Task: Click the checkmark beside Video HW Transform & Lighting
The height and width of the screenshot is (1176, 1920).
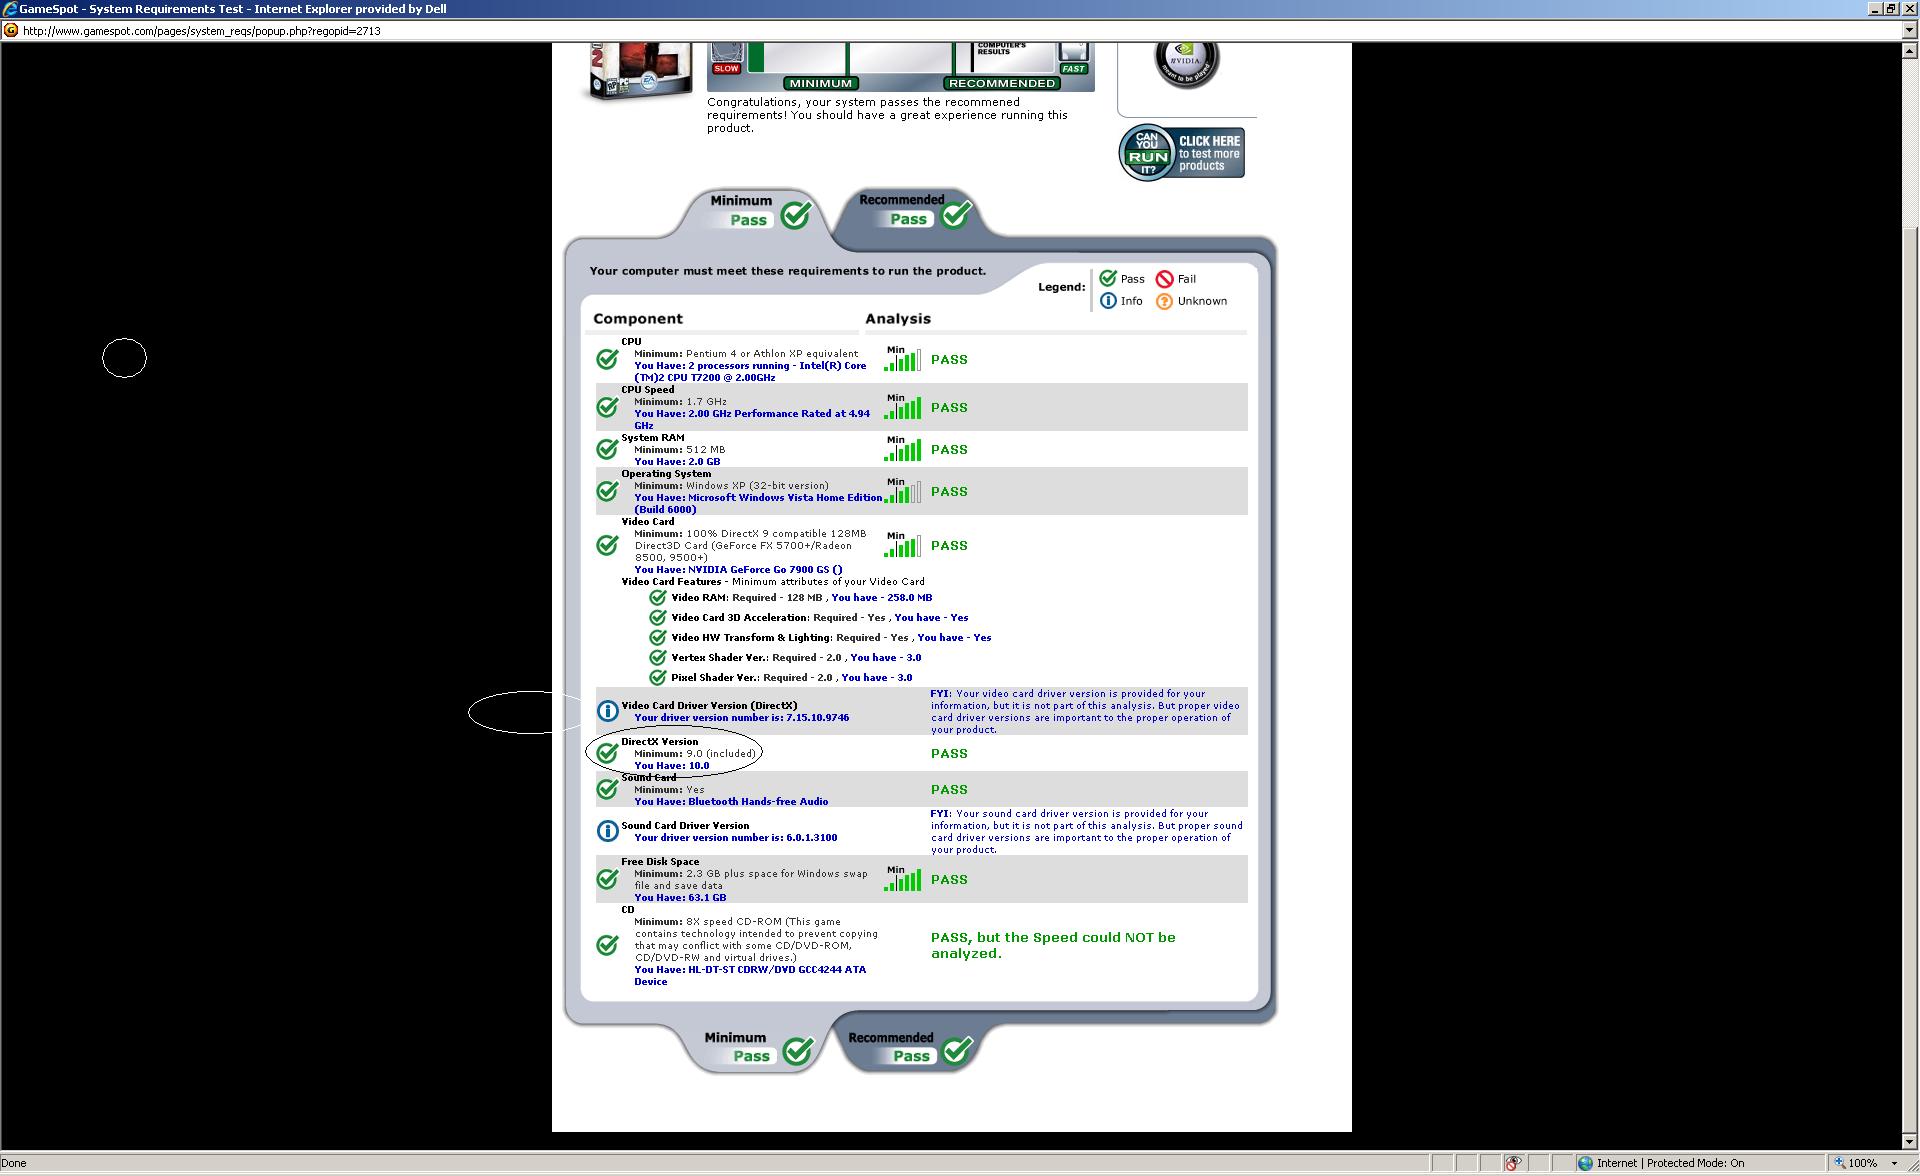Action: tap(657, 637)
